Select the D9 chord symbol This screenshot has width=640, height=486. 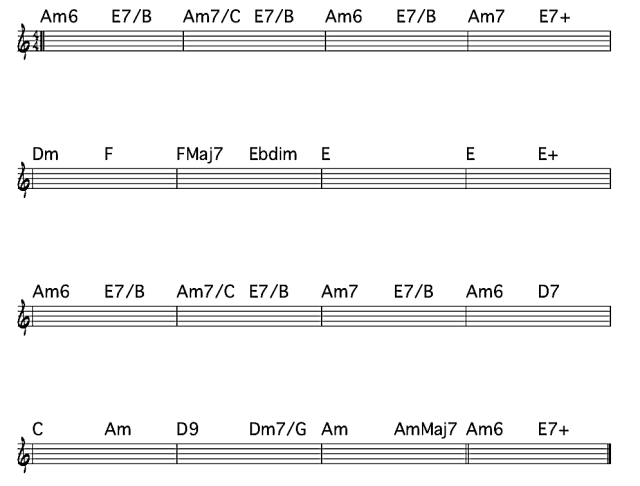187,430
